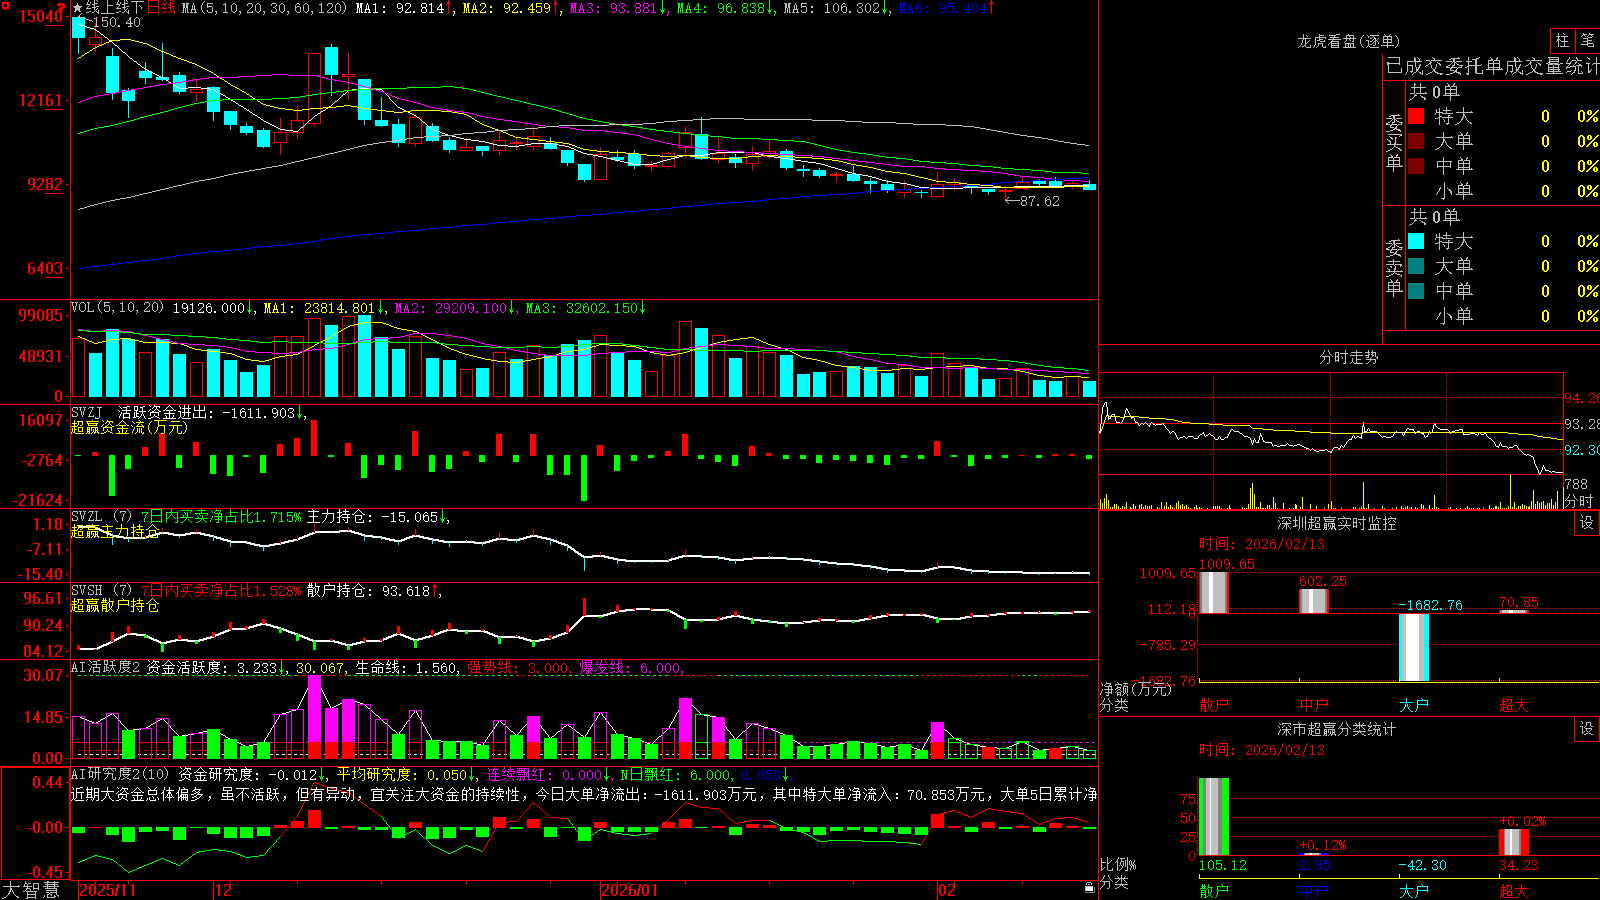This screenshot has height=900, width=1600.
Task: Click 超赢散户持仓 label
Action: 115,605
